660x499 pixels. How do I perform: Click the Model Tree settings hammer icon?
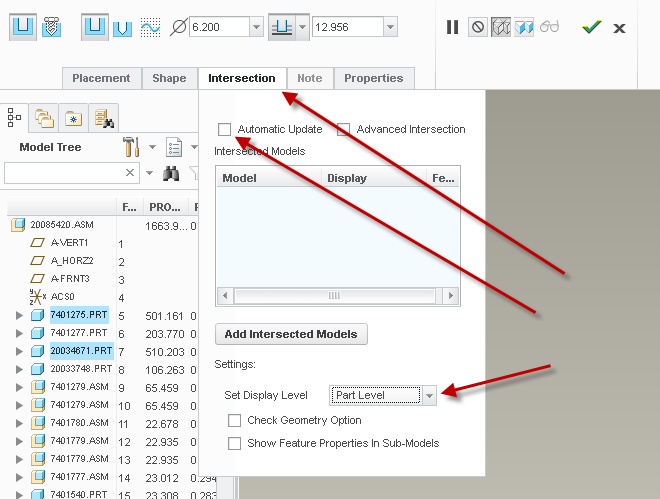coord(131,147)
